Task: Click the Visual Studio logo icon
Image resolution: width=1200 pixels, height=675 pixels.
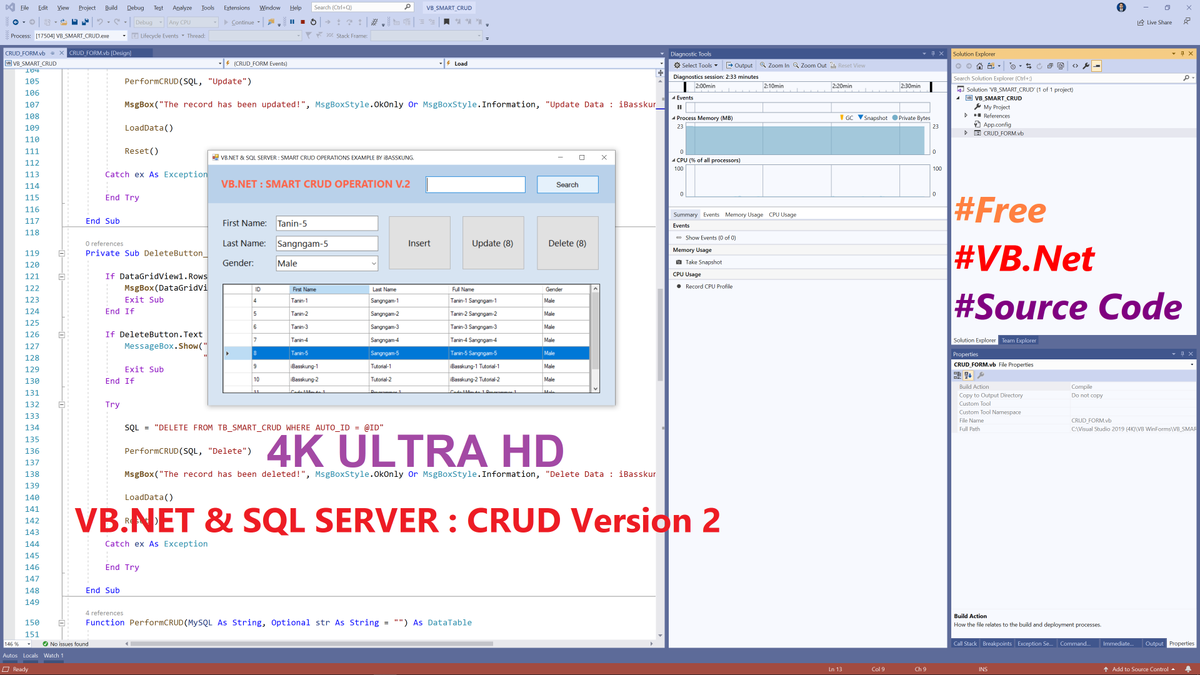Action: click(10, 7)
